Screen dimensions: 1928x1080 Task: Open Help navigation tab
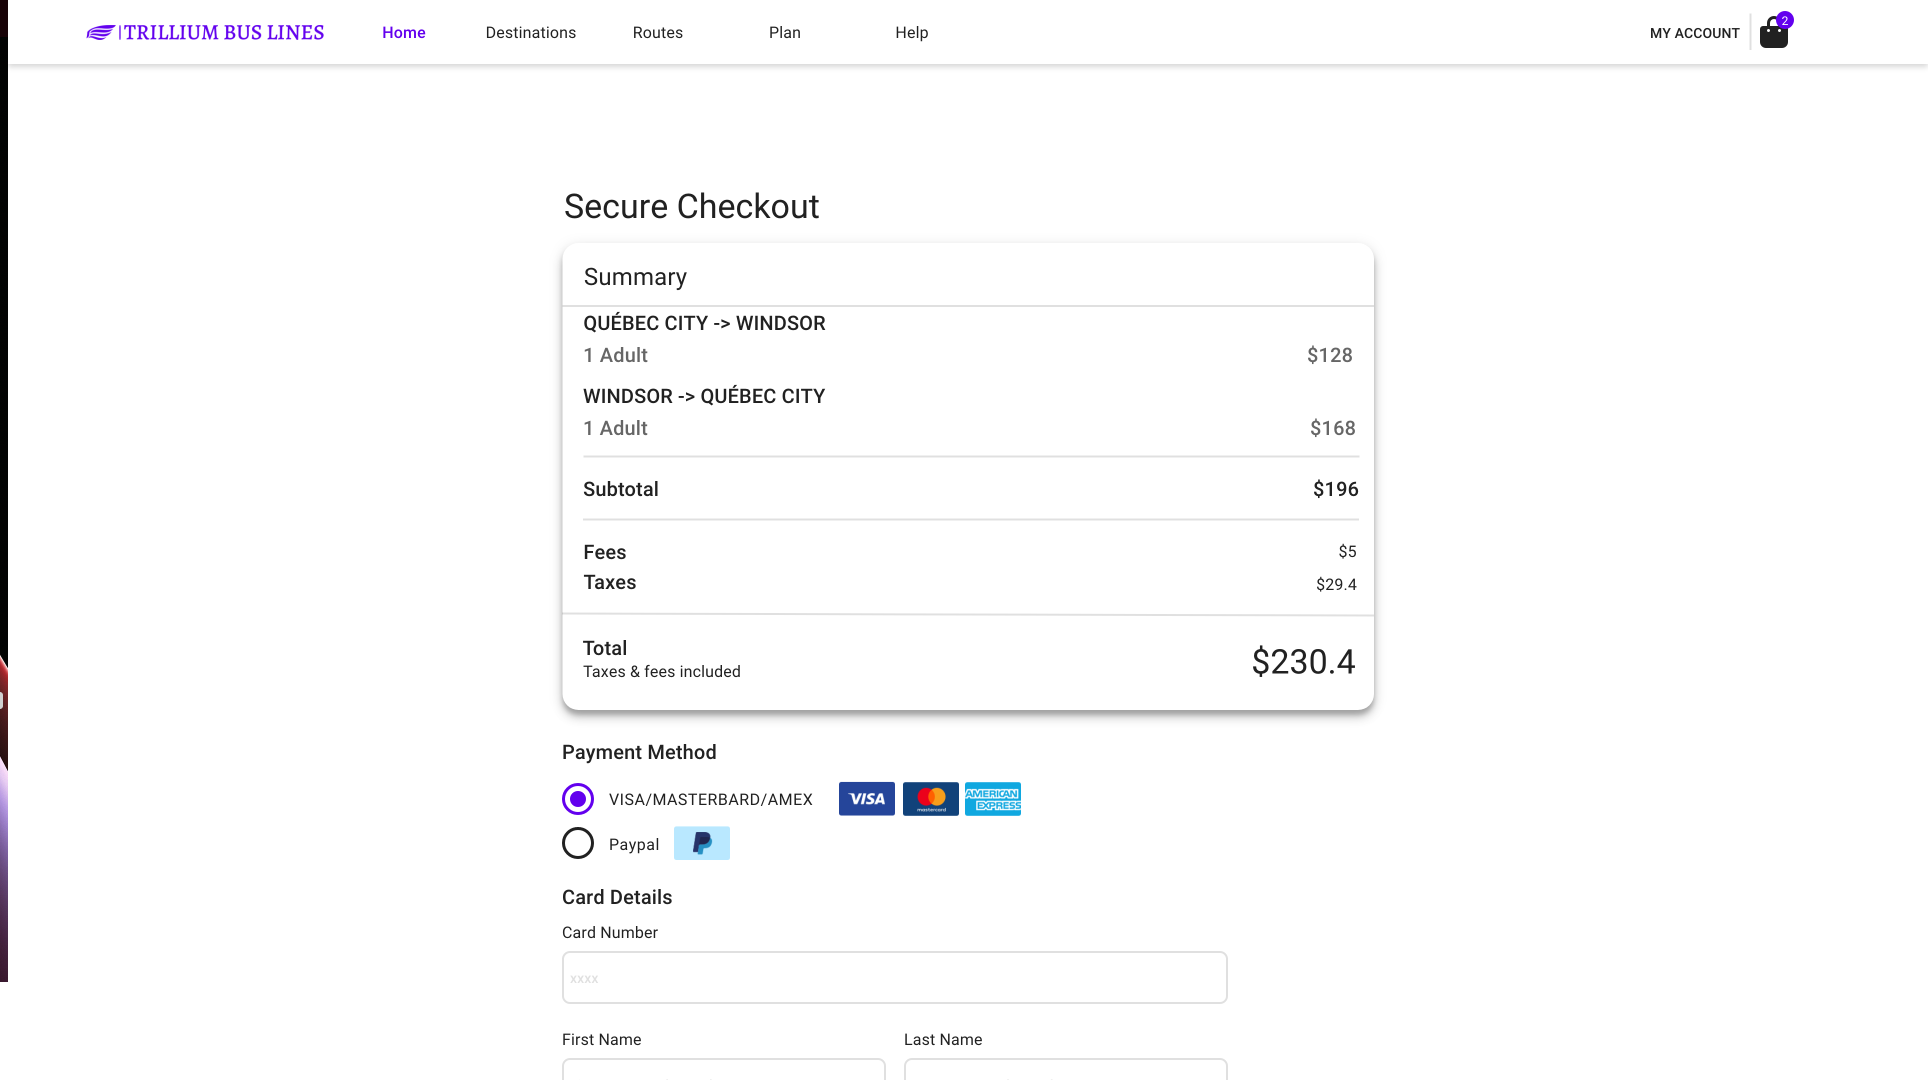(x=911, y=32)
